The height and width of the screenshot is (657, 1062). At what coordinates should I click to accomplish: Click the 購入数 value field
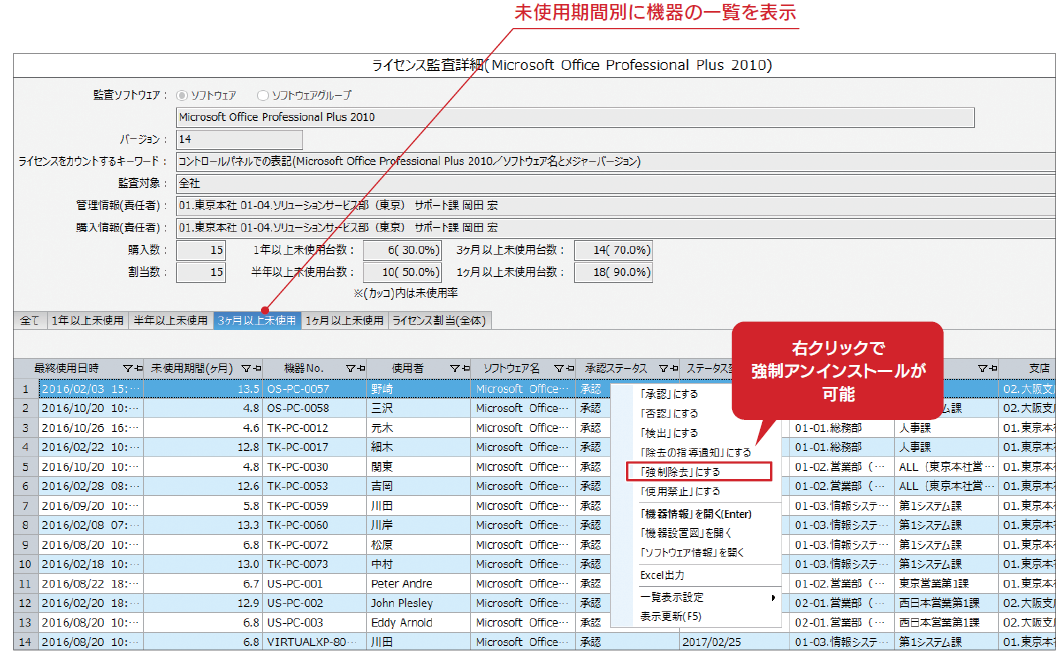coord(201,251)
